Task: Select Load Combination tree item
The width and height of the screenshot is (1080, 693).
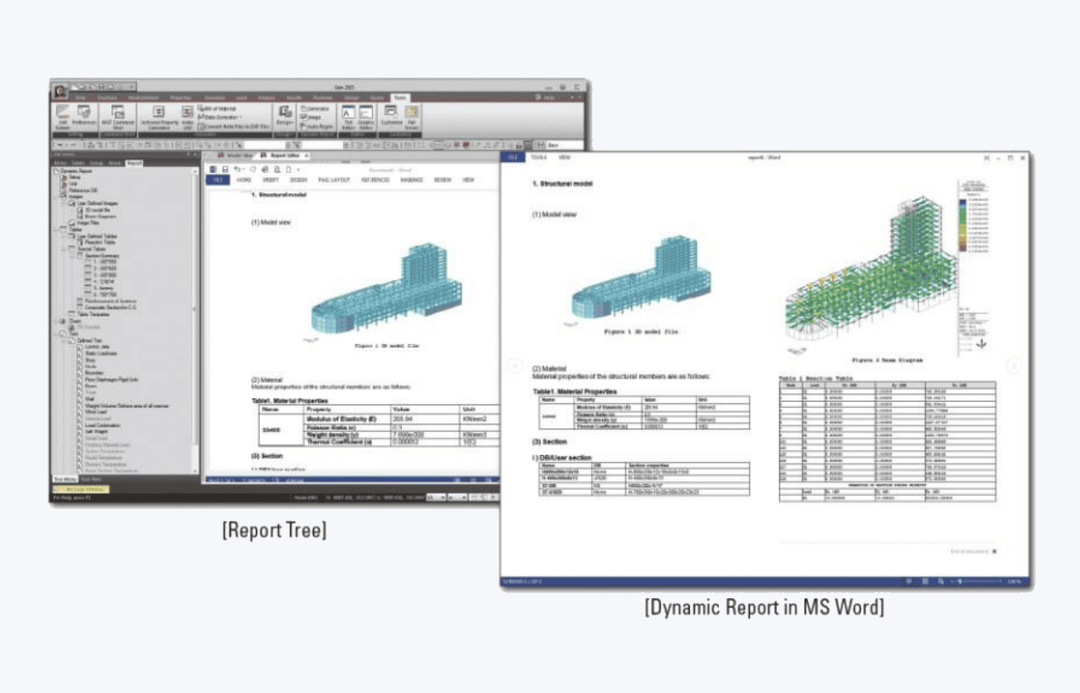Action: point(102,426)
